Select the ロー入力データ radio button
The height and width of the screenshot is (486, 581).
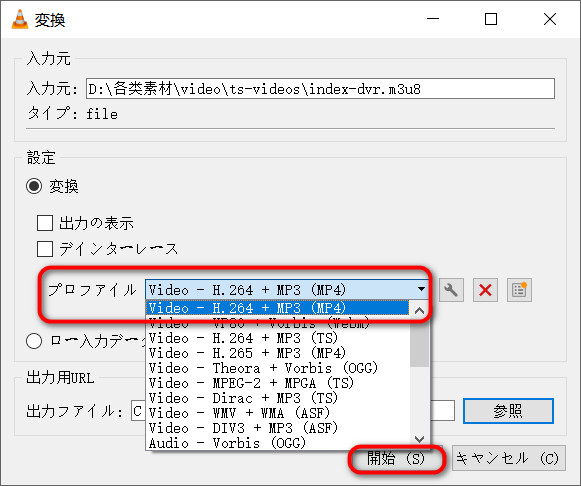[x=34, y=341]
